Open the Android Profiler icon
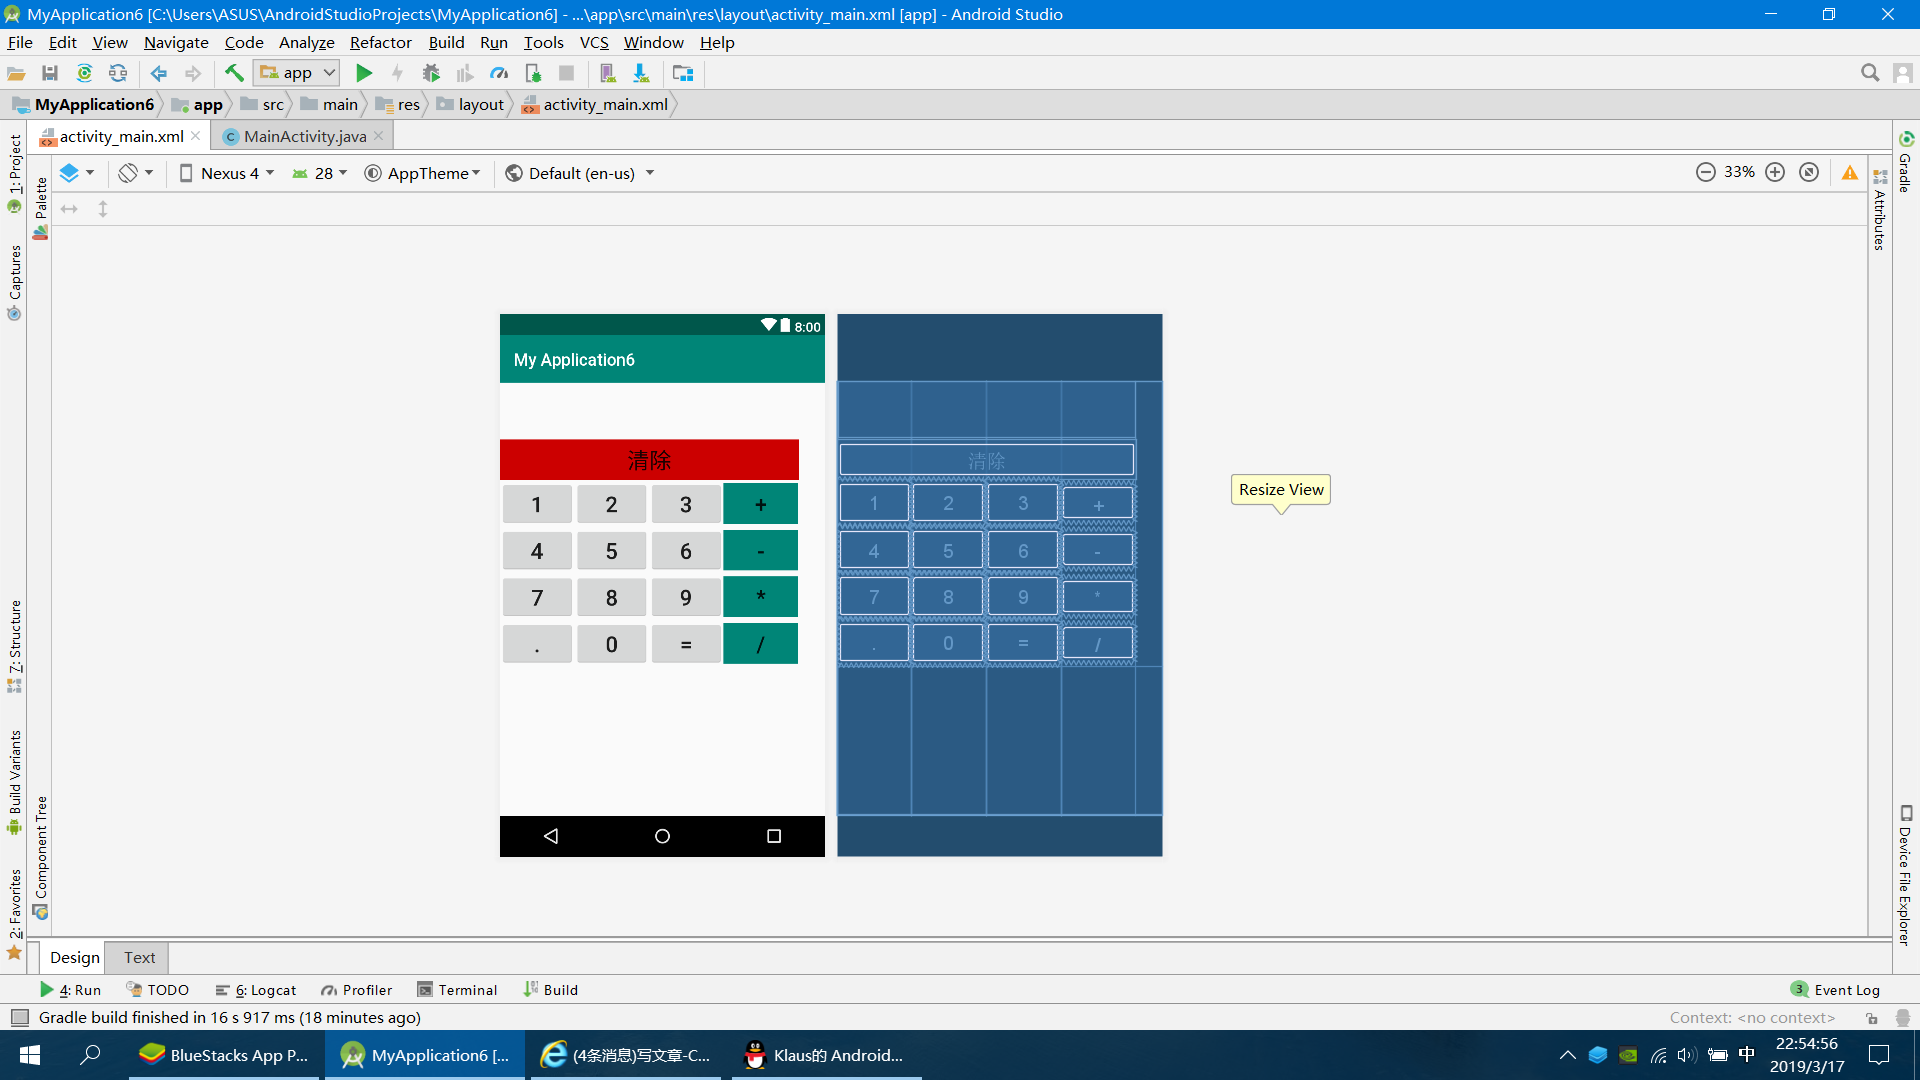The height and width of the screenshot is (1080, 1920). click(499, 72)
